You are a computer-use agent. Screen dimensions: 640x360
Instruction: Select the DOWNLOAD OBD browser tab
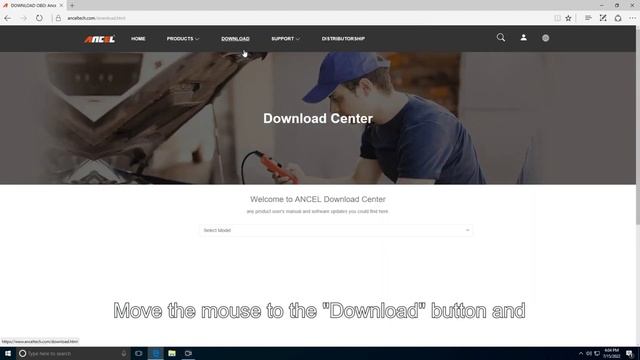click(x=33, y=5)
